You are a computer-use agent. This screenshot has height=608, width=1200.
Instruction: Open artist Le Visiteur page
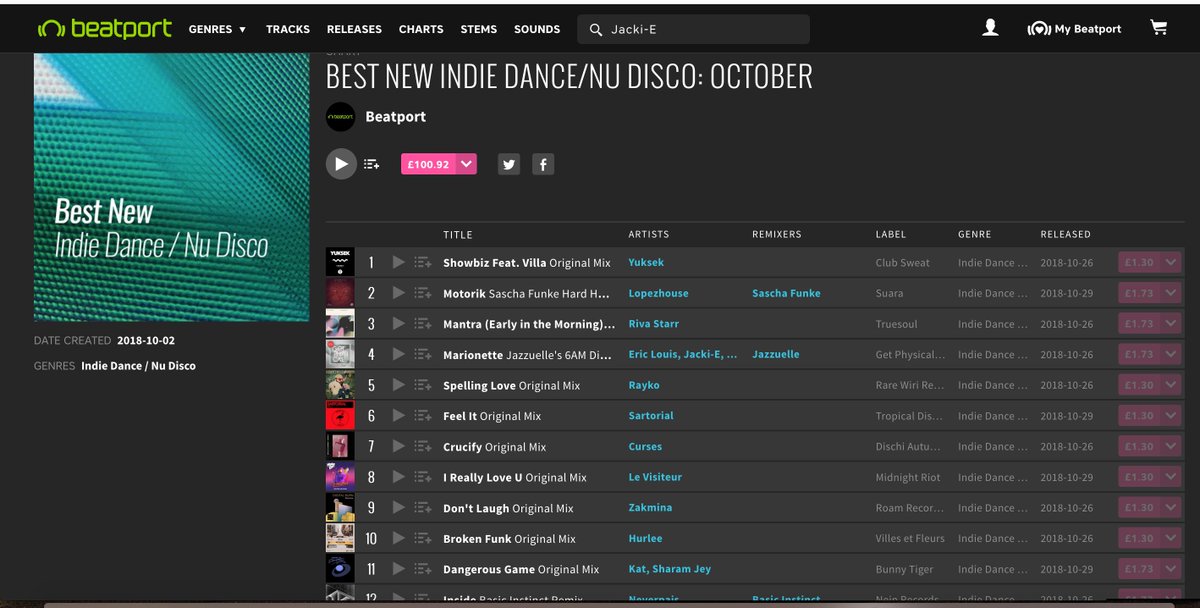[x=655, y=477]
